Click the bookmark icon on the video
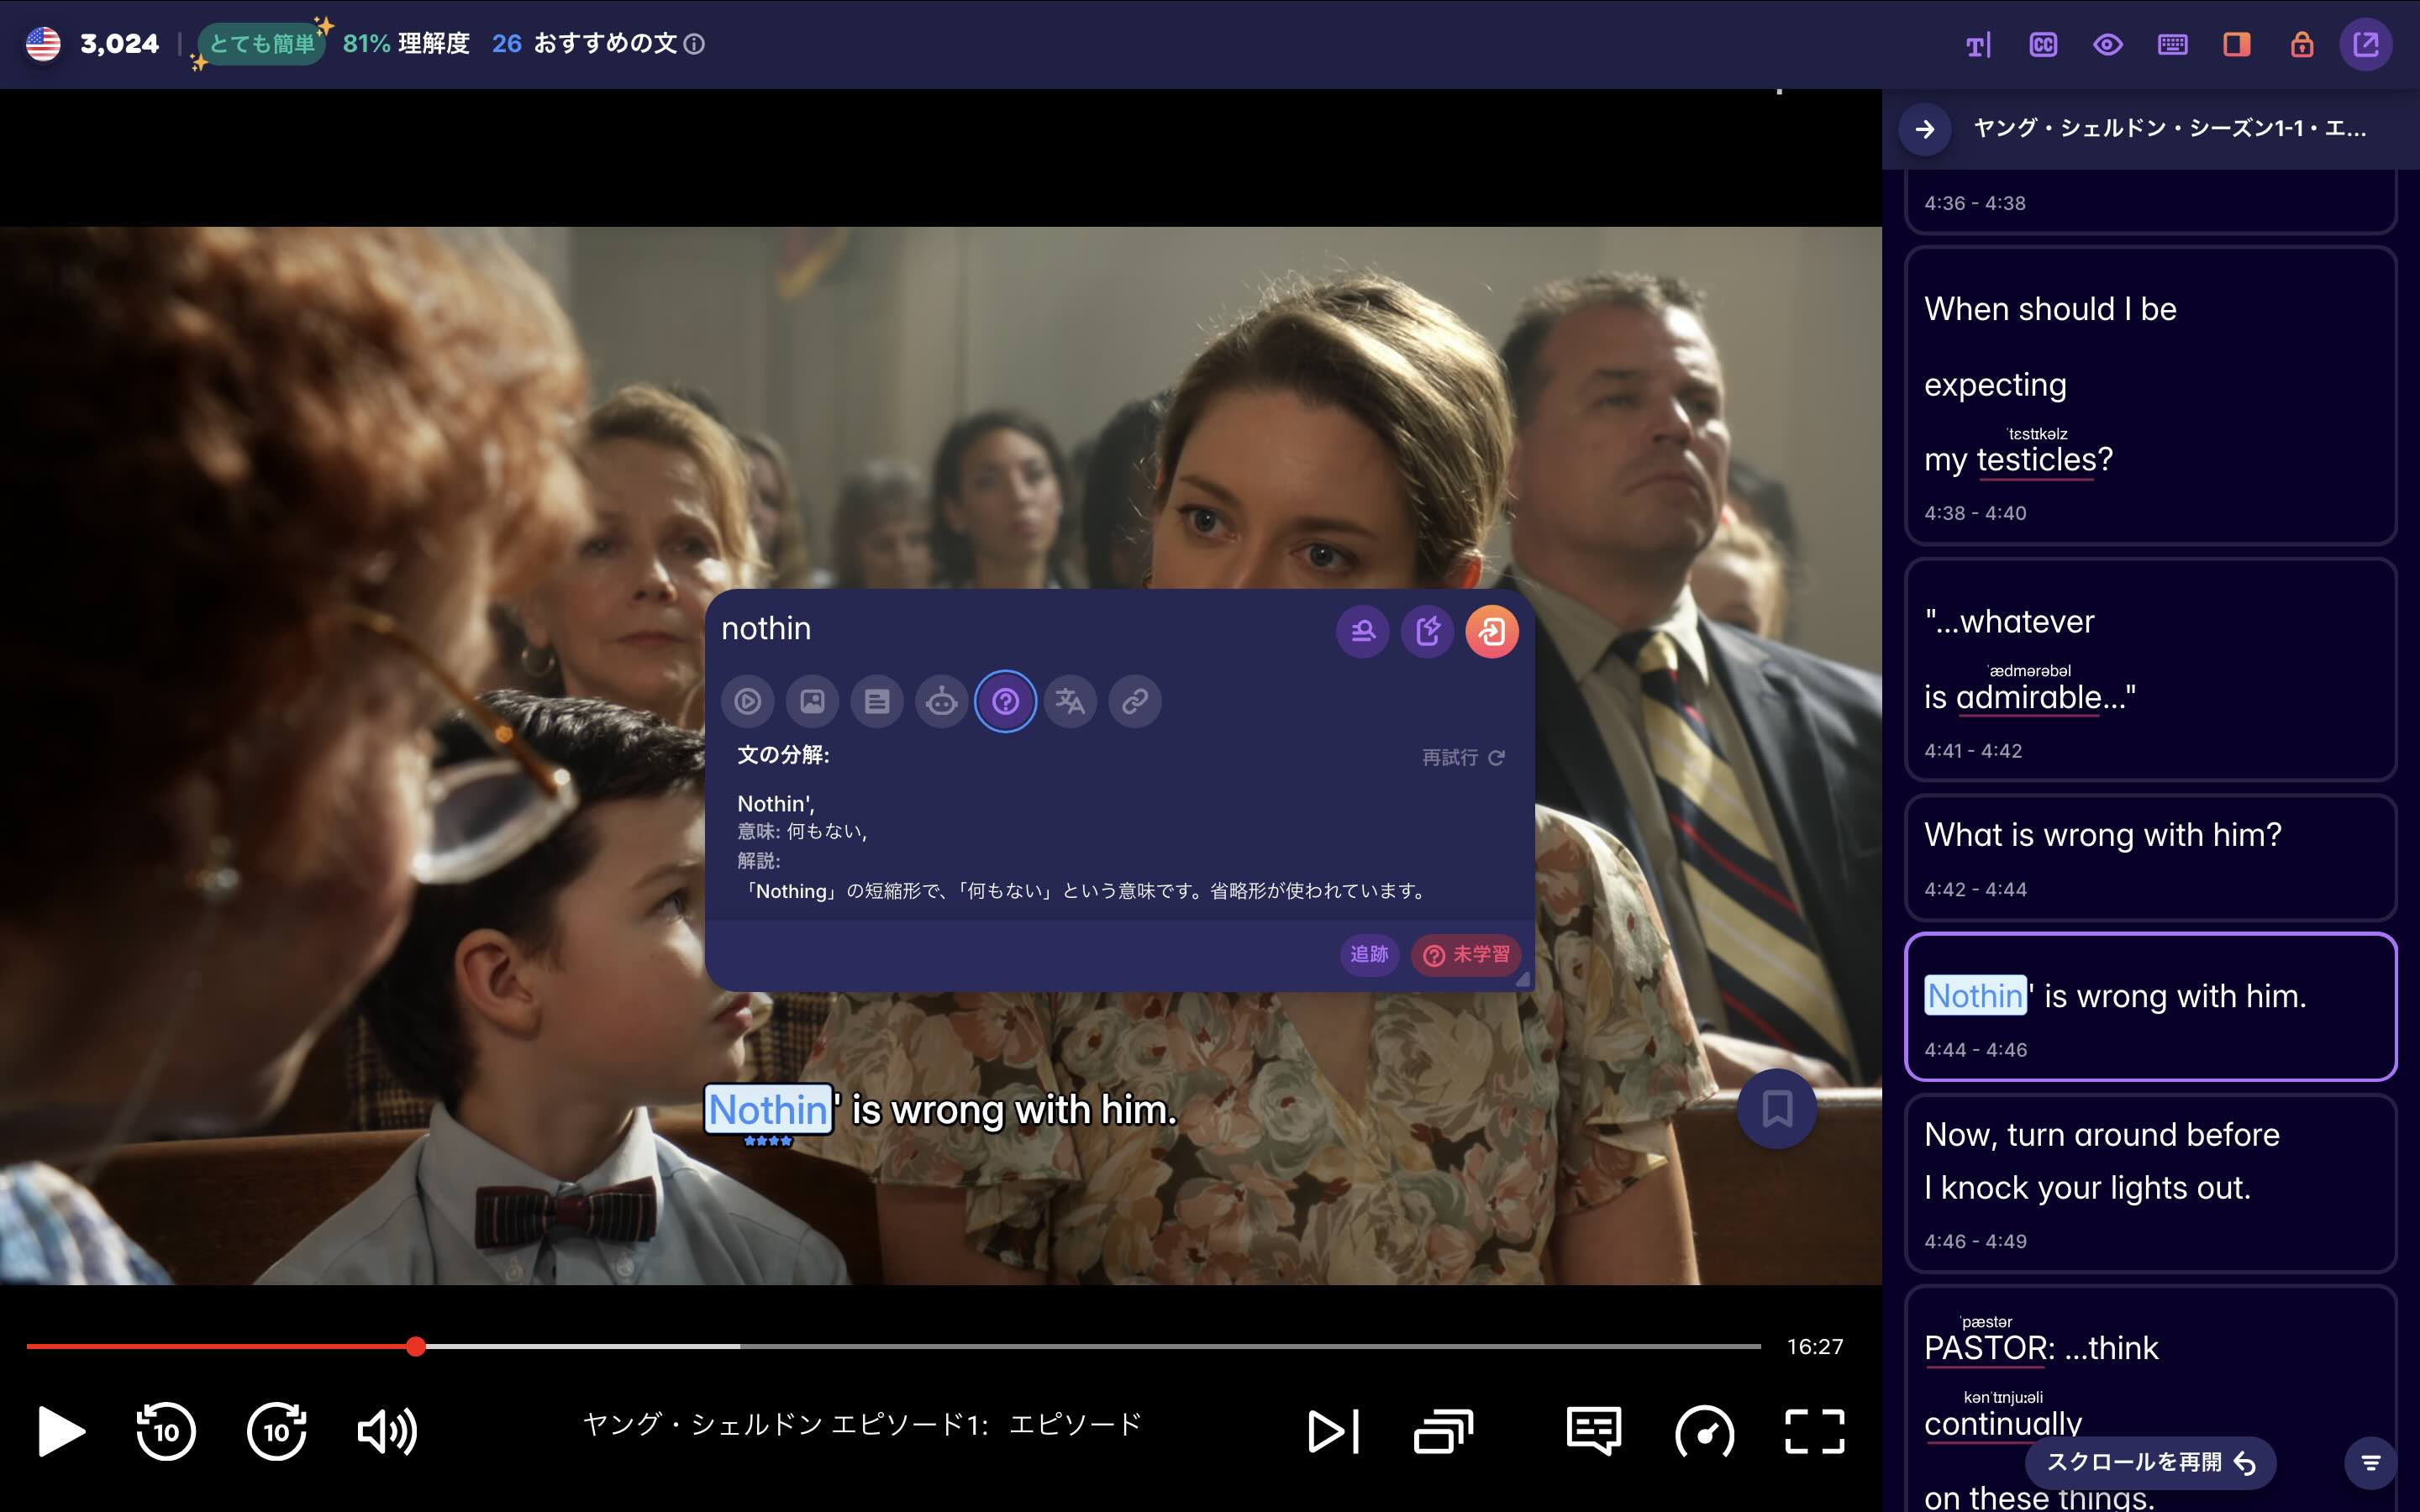2420x1512 pixels. (x=1777, y=1108)
